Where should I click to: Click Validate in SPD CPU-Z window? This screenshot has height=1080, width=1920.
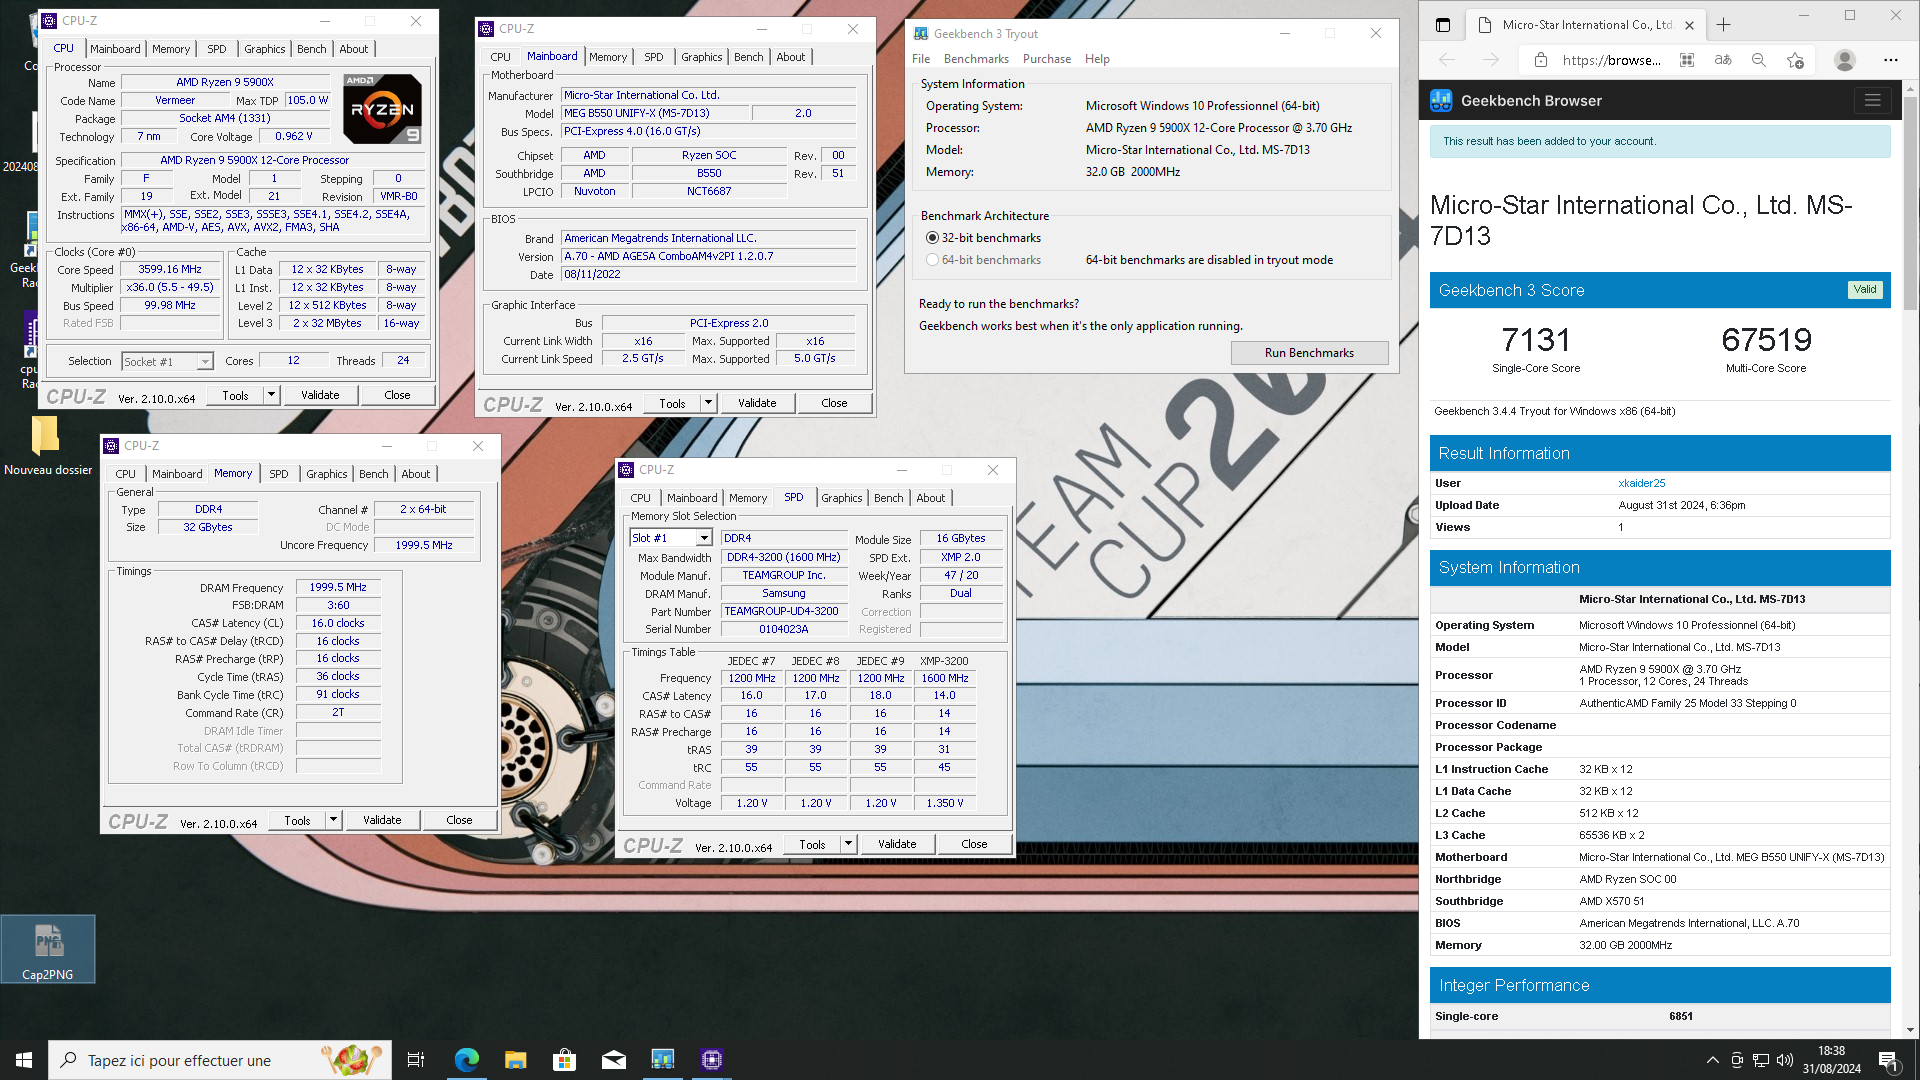coord(897,844)
